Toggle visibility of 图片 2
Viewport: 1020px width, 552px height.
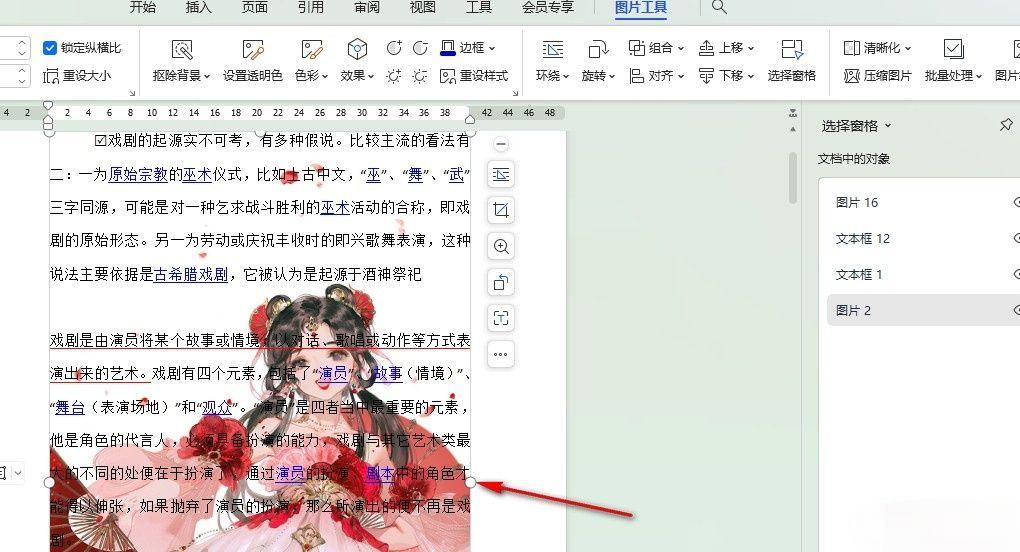tap(1017, 310)
